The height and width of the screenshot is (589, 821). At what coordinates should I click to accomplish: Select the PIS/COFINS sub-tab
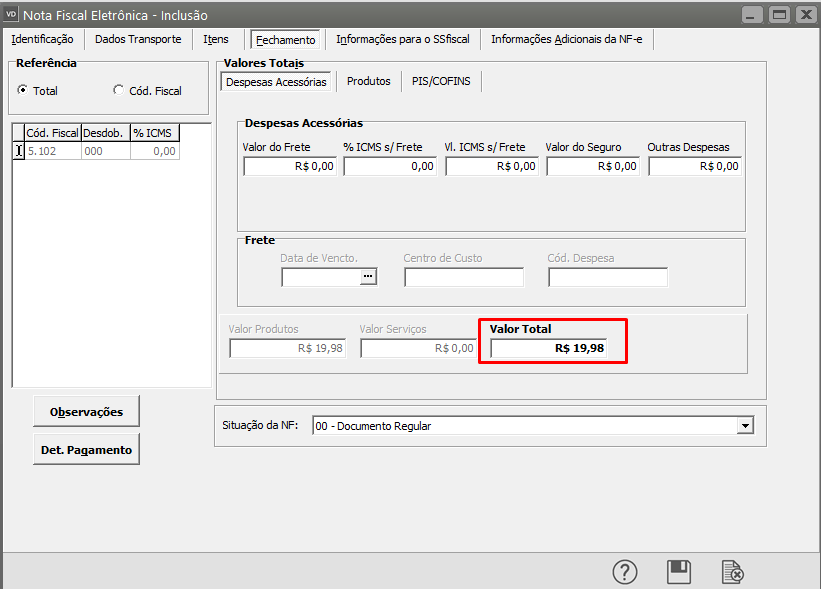click(x=441, y=81)
